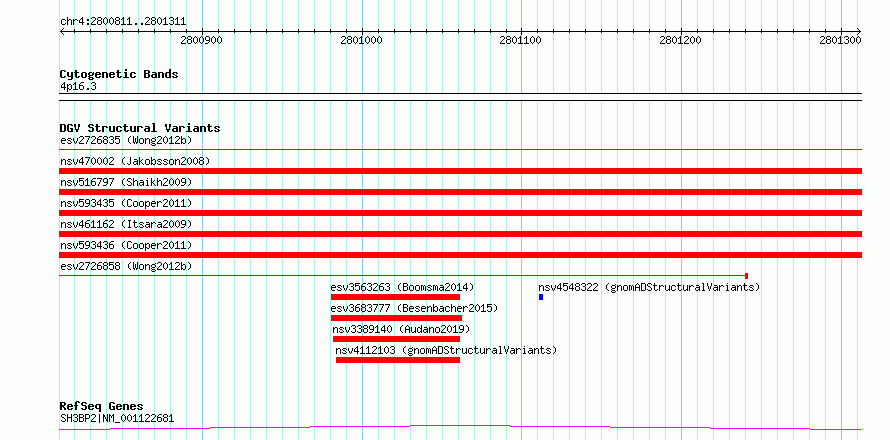Screen dimensions: 890x440
Task: Click nsv4112103 (gnomADStructuralVariants) label
Action: tap(446, 350)
